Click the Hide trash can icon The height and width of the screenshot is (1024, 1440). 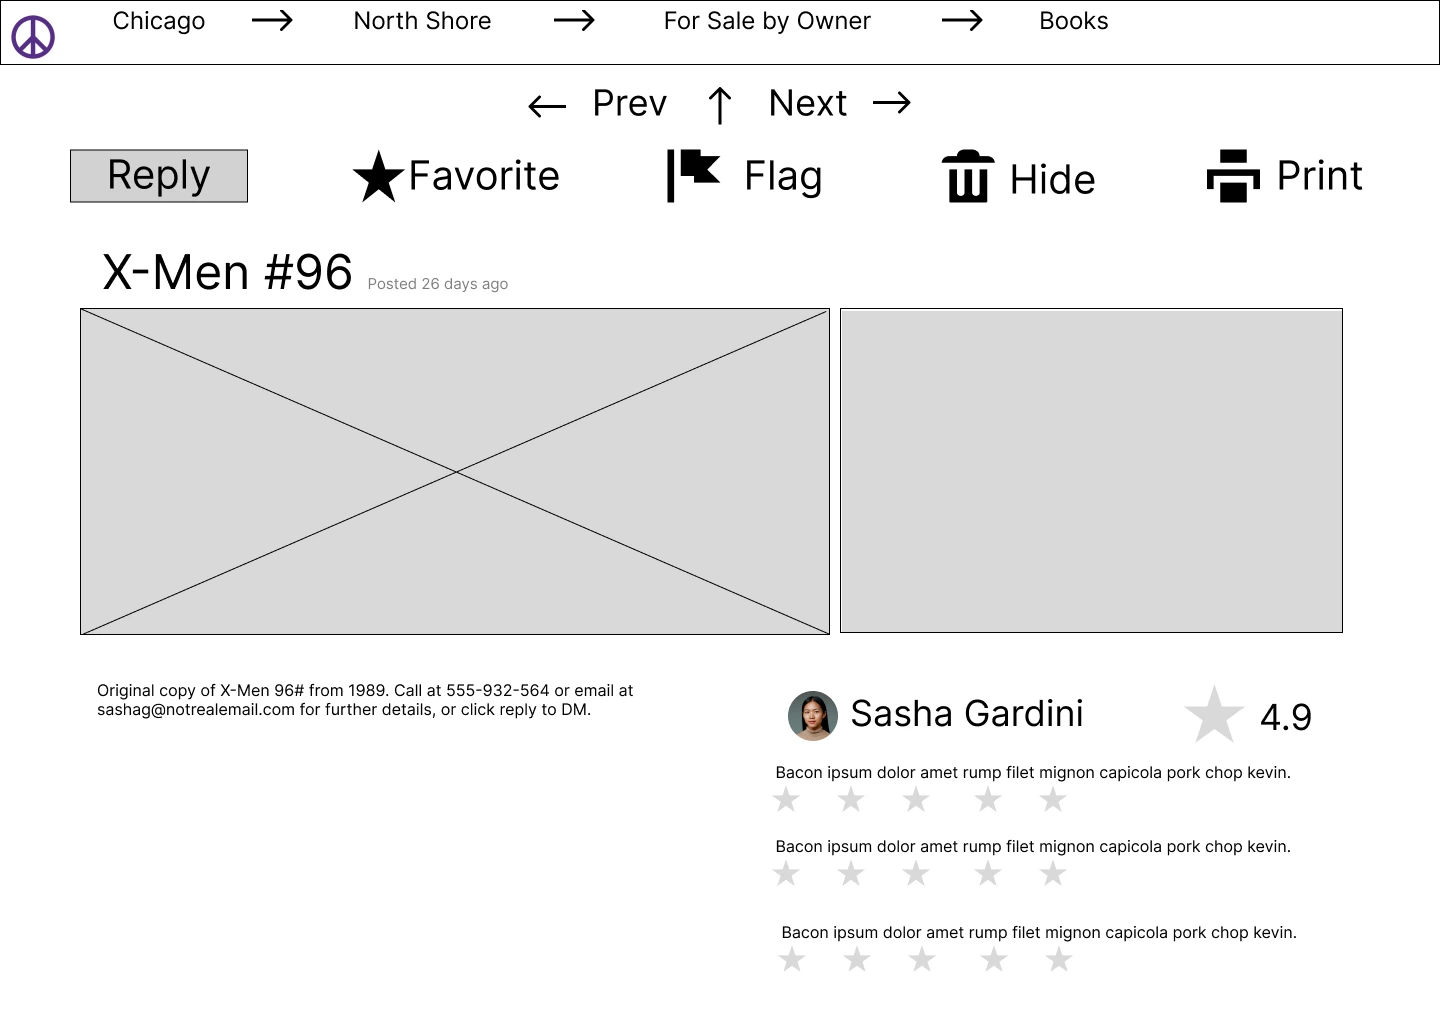tap(967, 177)
